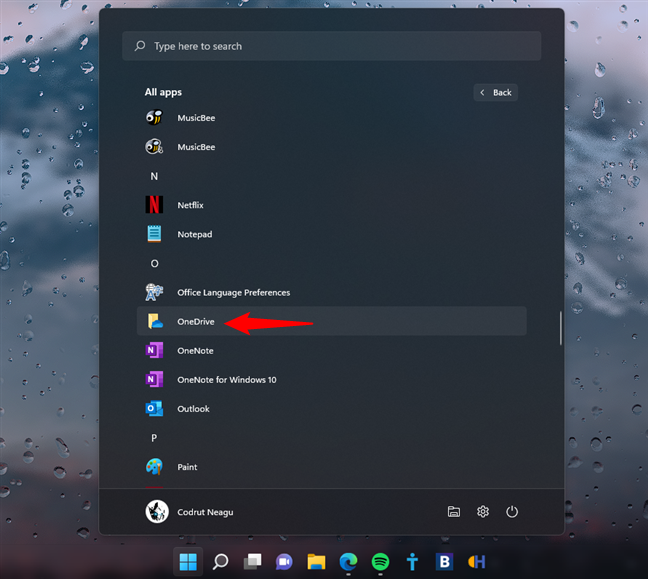
Task: Select the 'Notepad' label text
Action: point(195,234)
